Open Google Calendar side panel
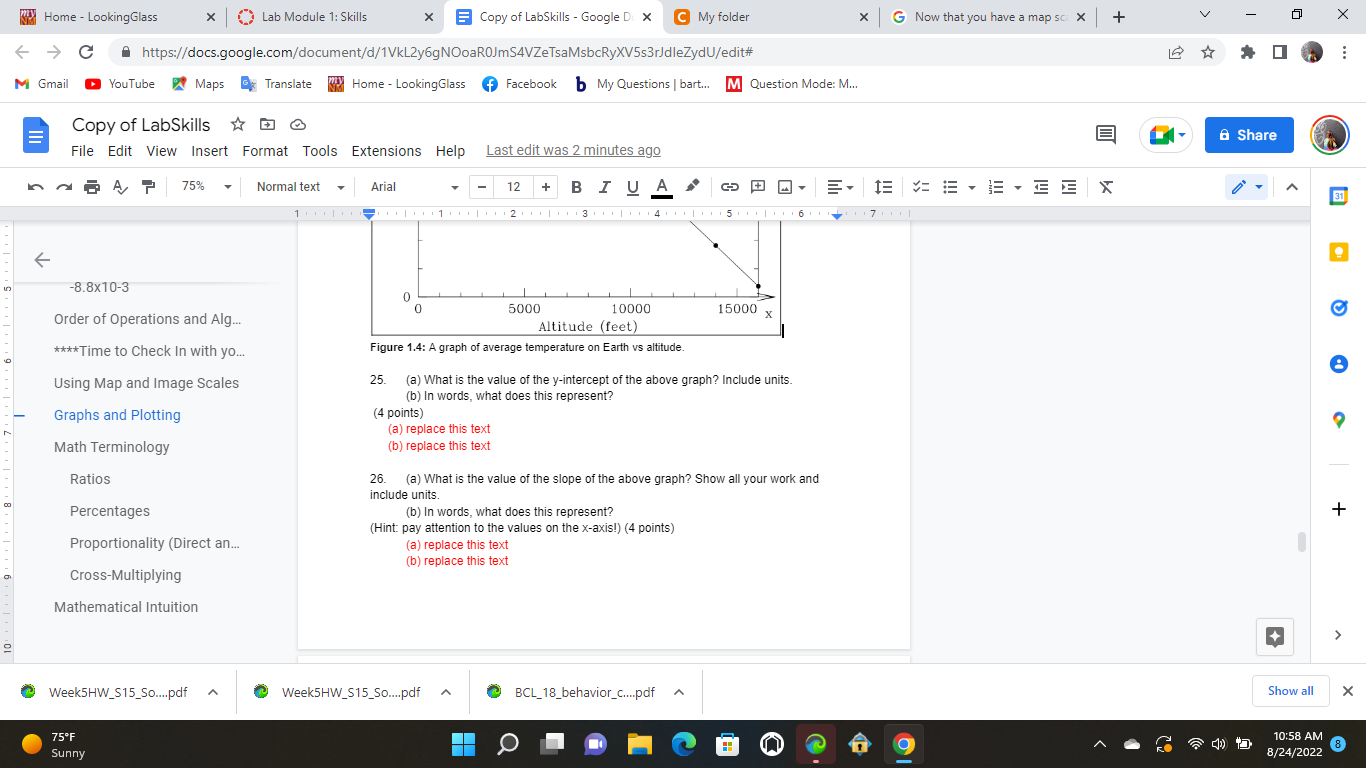Screen dimensions: 1366x768 [x=1338, y=197]
